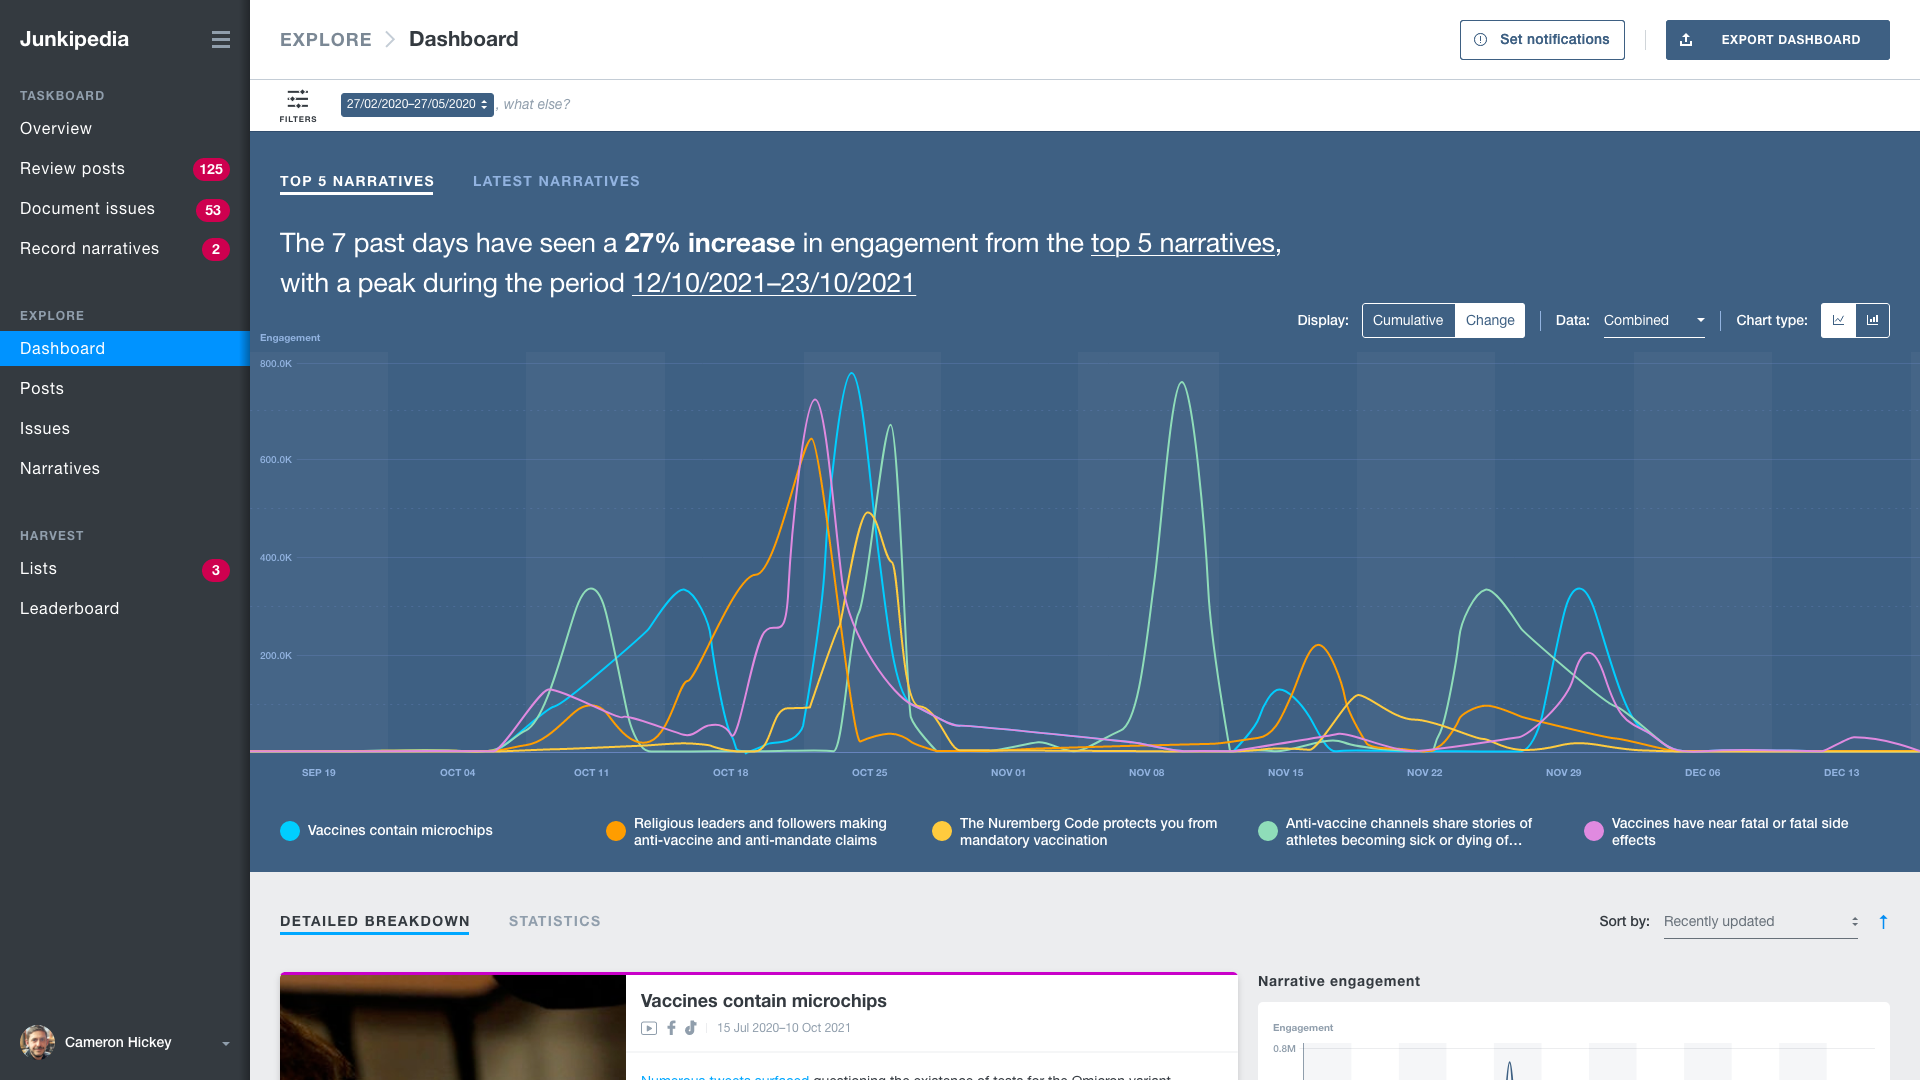This screenshot has width=1920, height=1080.
Task: Open the Data Combined dropdown
Action: pos(1654,320)
